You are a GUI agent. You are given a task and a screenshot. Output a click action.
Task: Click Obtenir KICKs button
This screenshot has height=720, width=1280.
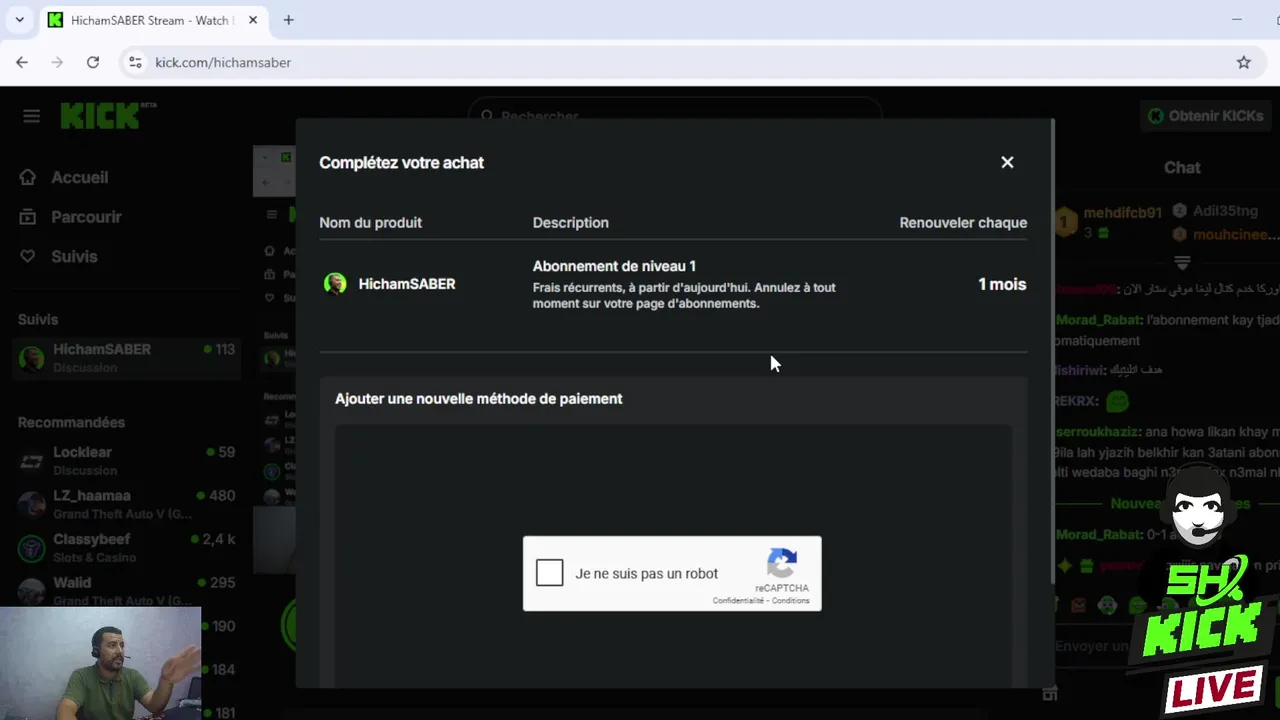tap(1206, 116)
